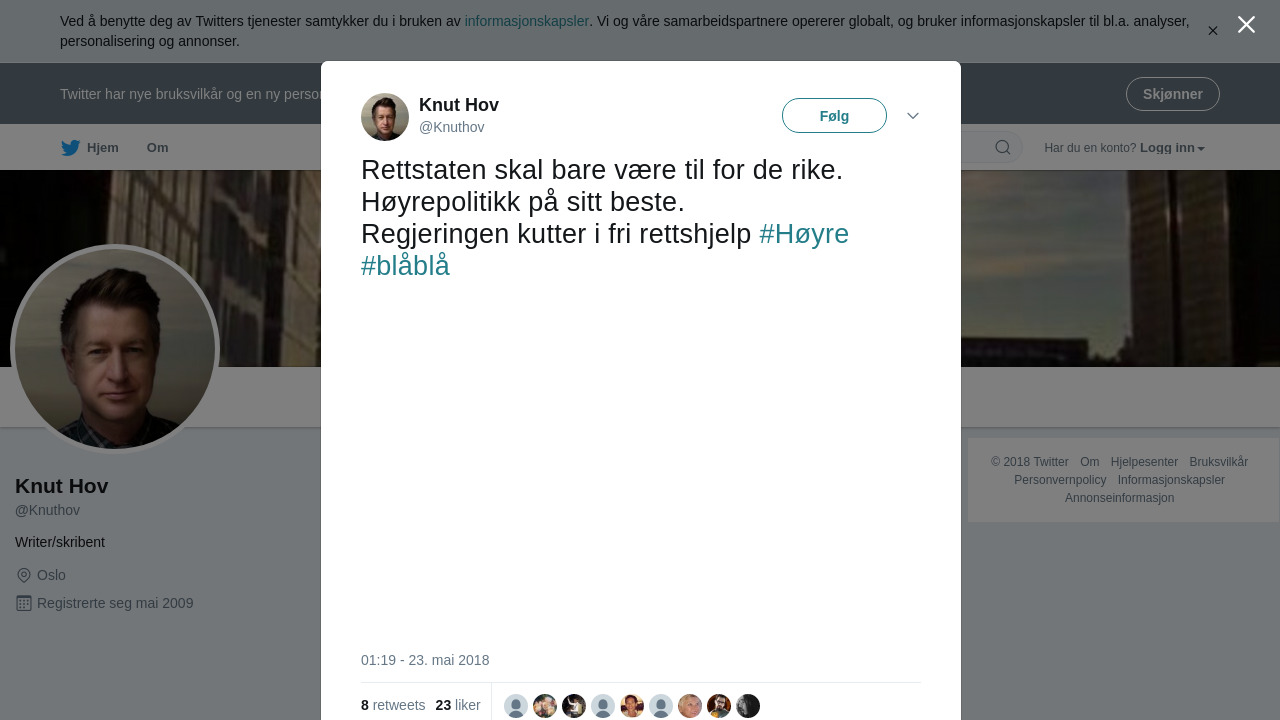View the 23 liker list
The height and width of the screenshot is (720, 1280).
tap(458, 705)
